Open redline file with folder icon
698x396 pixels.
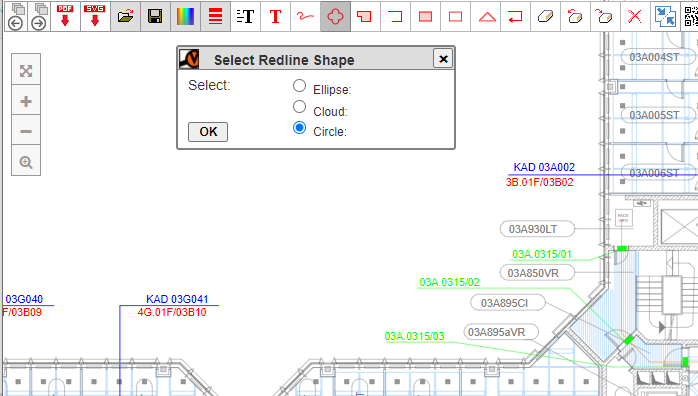tap(126, 16)
